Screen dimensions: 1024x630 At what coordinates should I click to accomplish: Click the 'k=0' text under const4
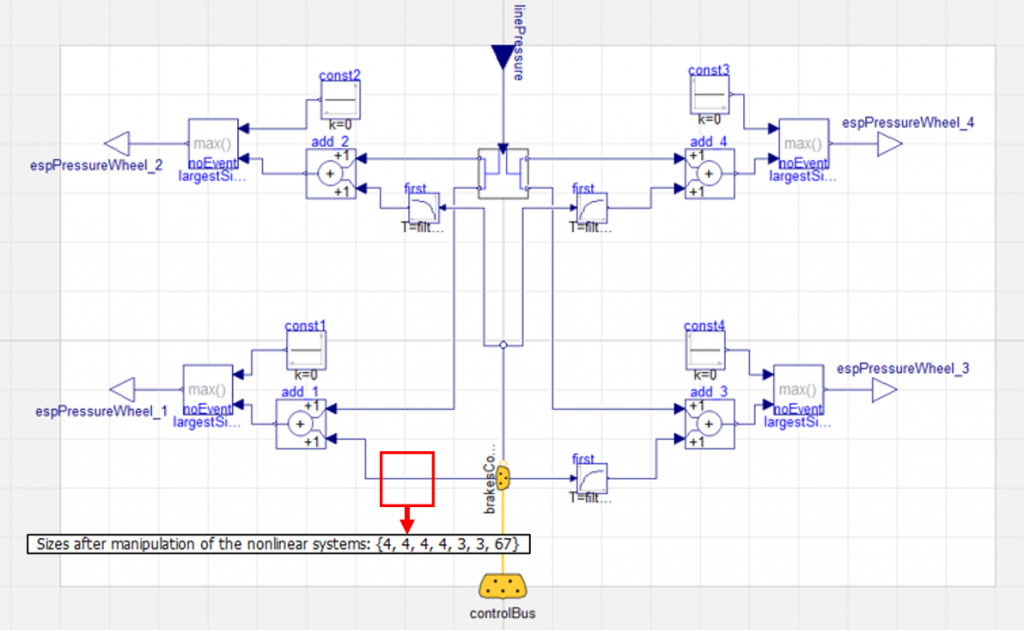tap(705, 375)
